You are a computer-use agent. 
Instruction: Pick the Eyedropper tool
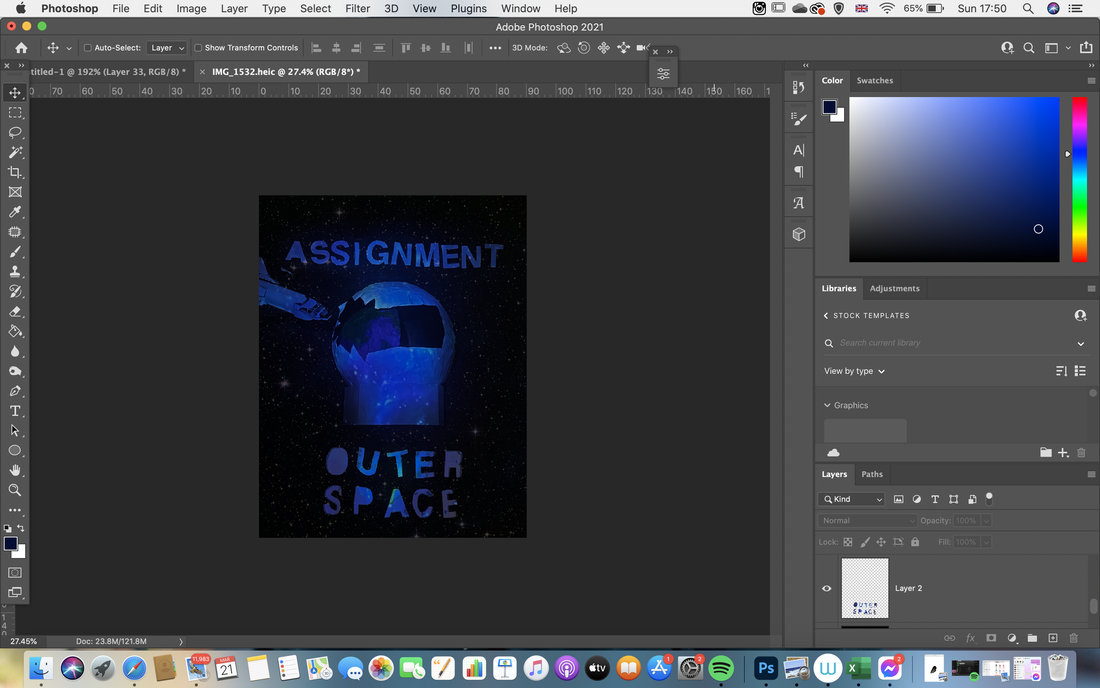coord(15,212)
